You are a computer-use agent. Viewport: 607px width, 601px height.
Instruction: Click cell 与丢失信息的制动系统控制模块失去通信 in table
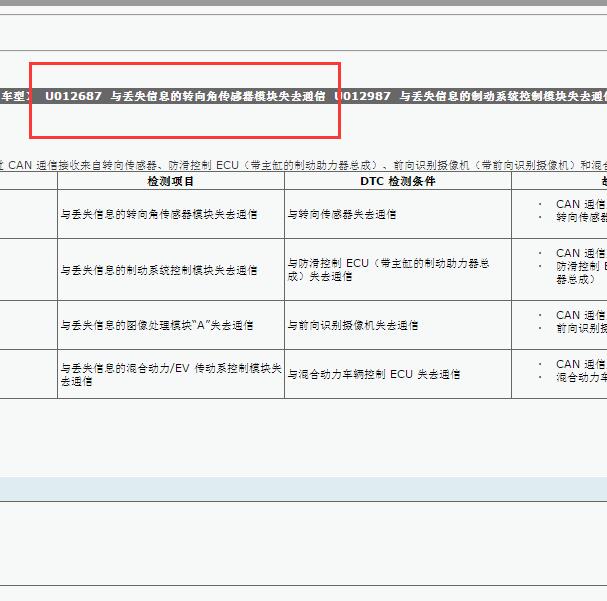click(x=171, y=270)
